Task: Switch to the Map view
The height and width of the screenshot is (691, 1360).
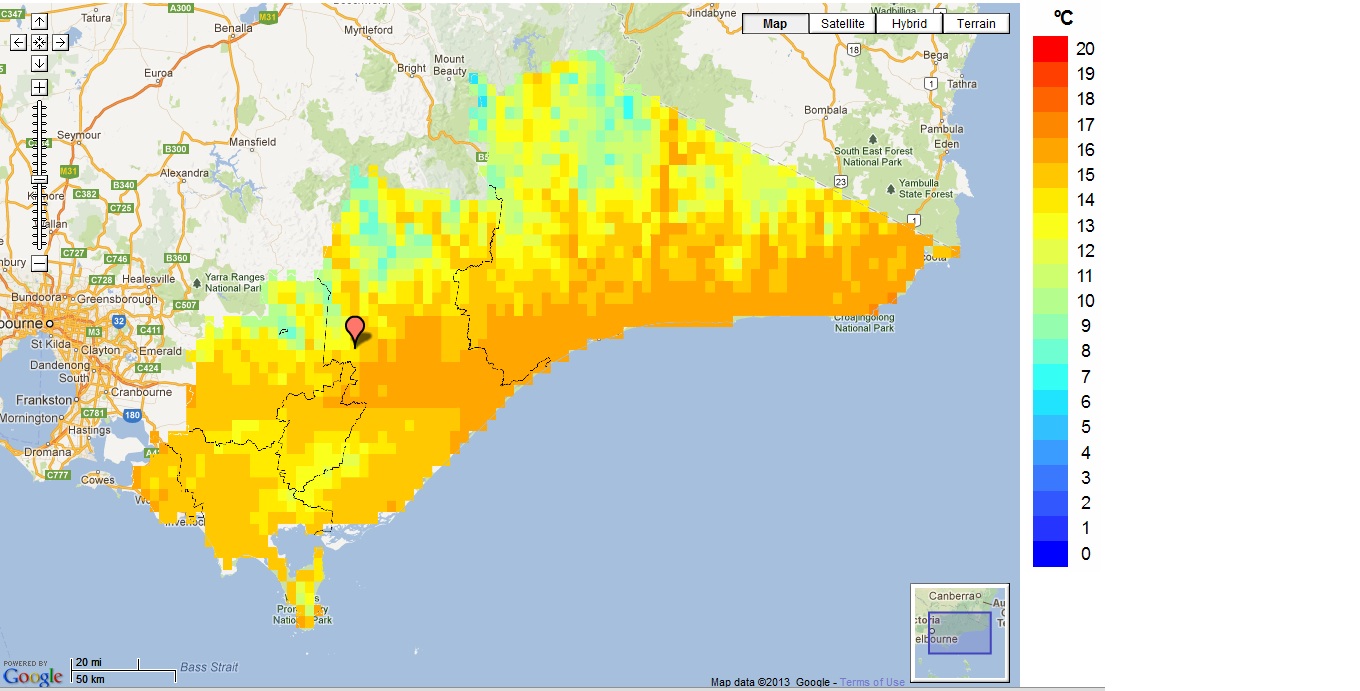Action: pos(775,24)
